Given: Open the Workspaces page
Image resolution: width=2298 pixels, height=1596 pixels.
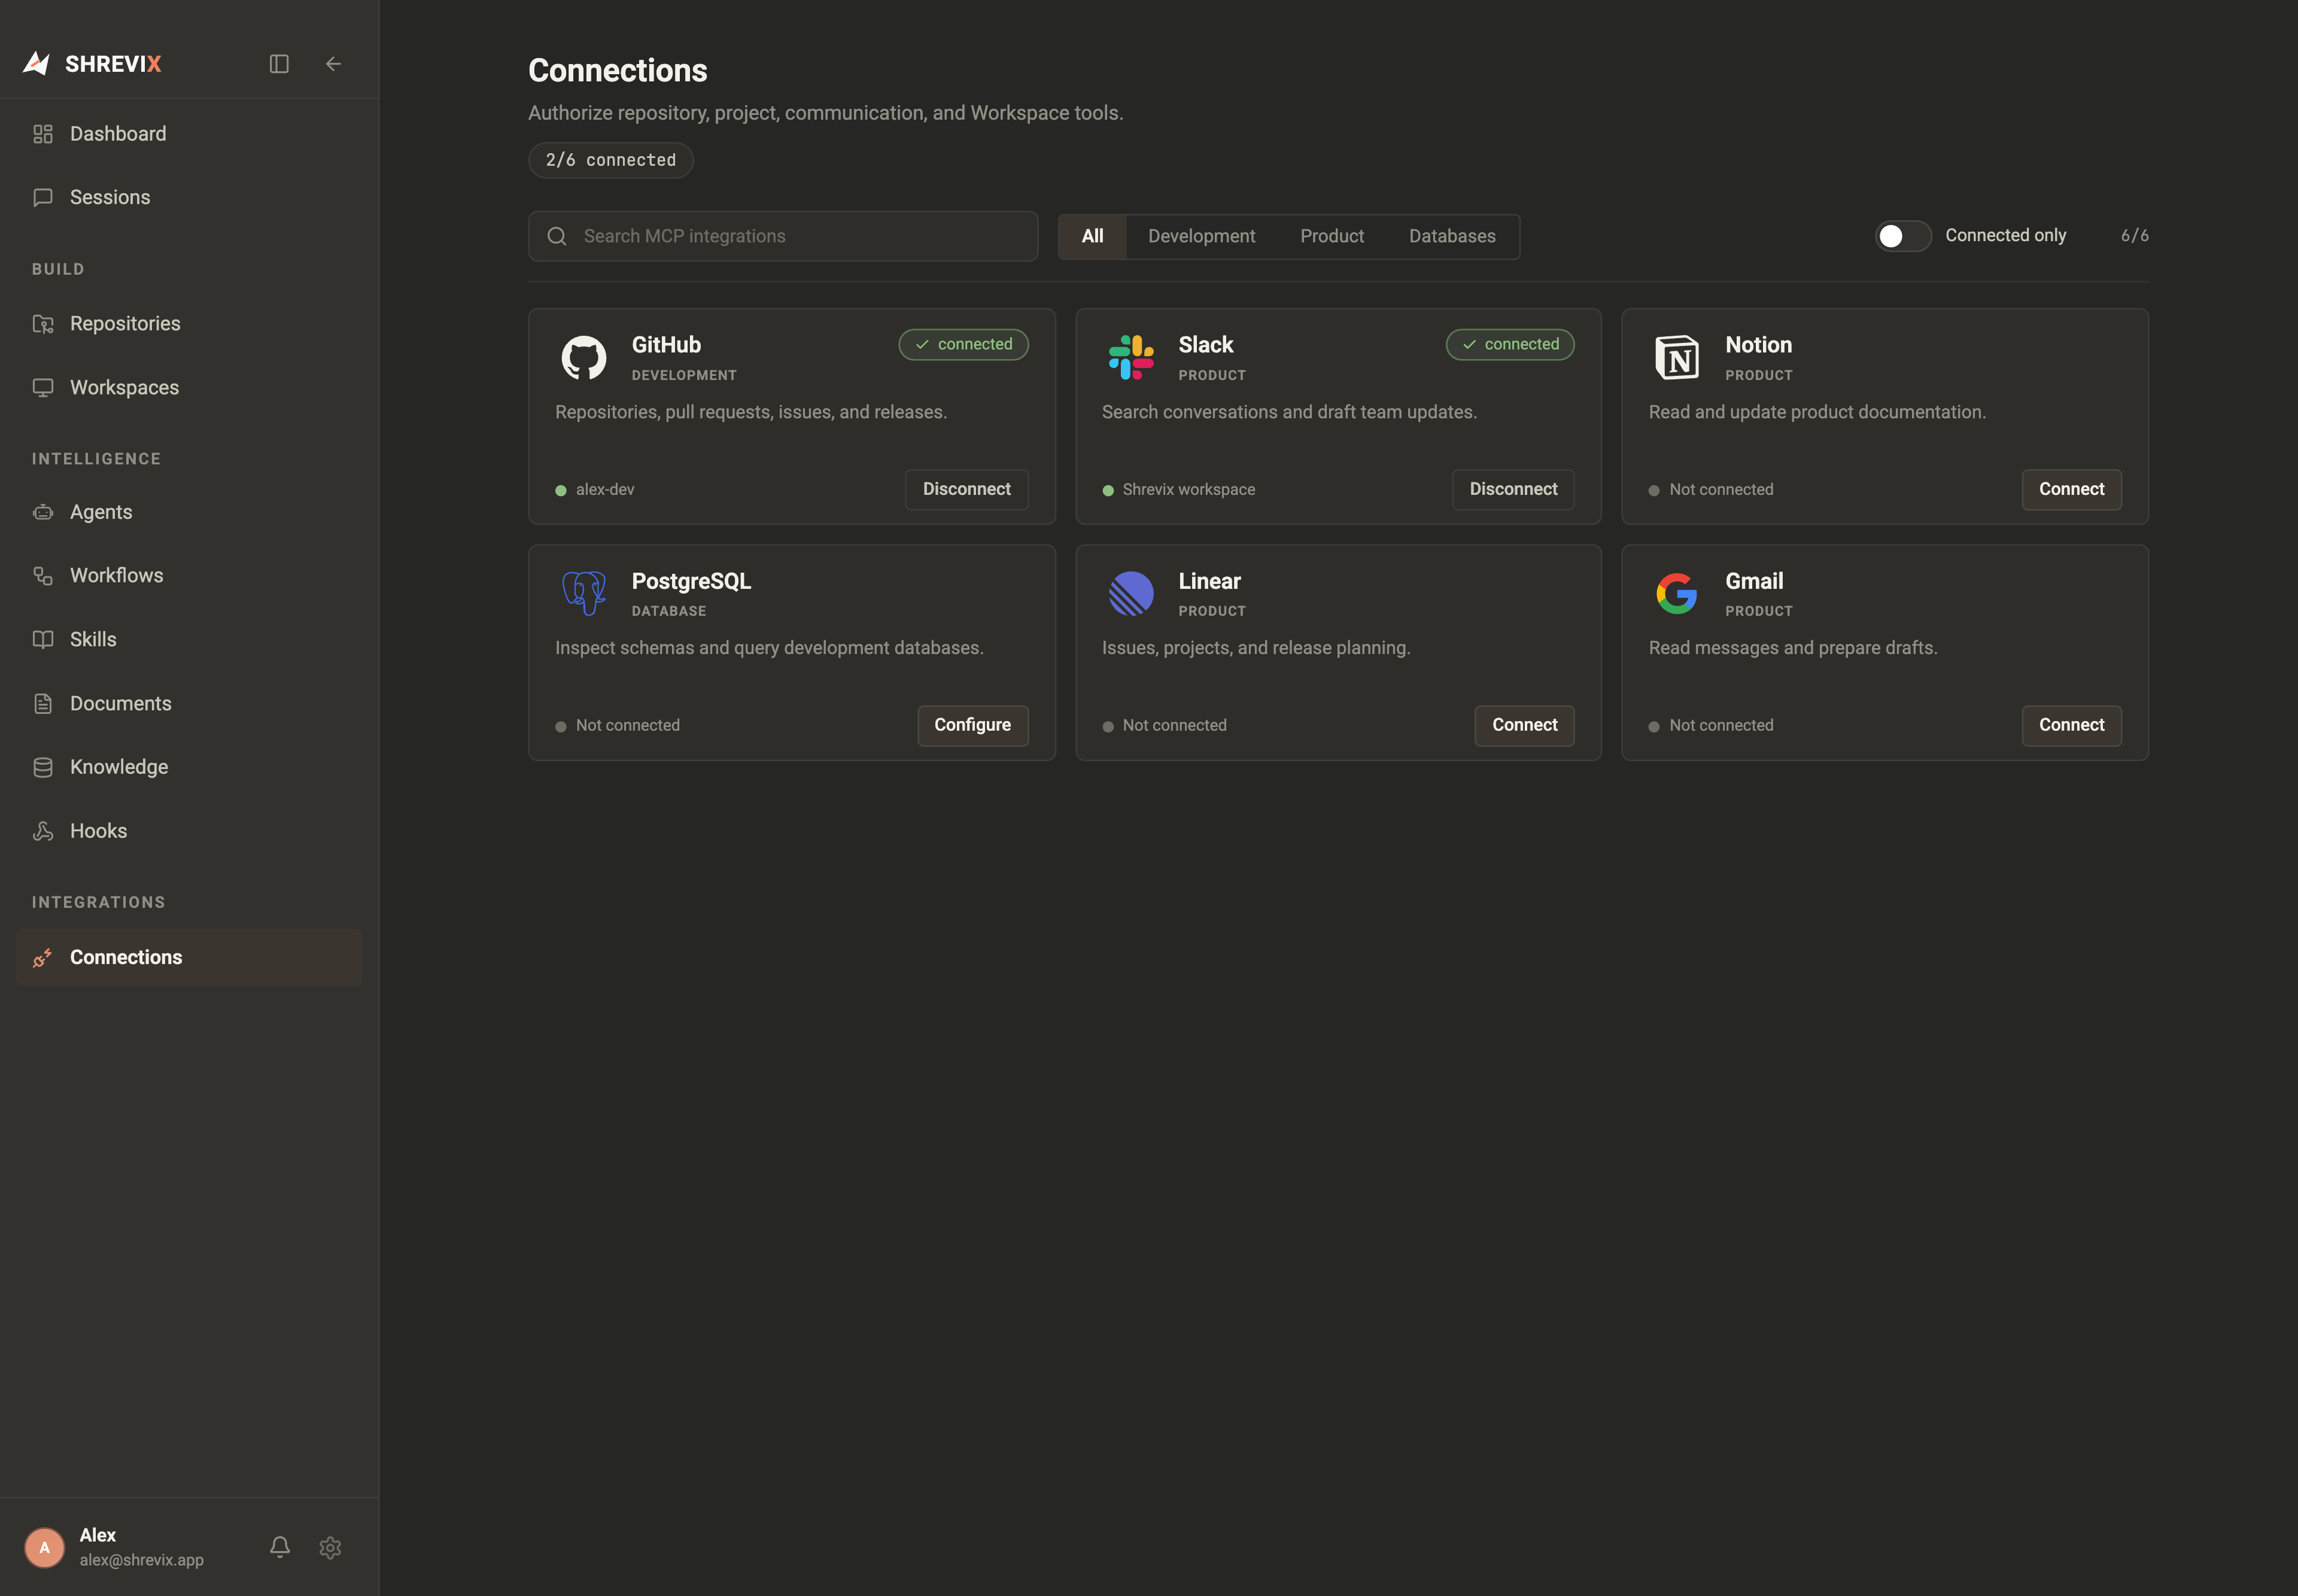Looking at the screenshot, I should [x=189, y=388].
